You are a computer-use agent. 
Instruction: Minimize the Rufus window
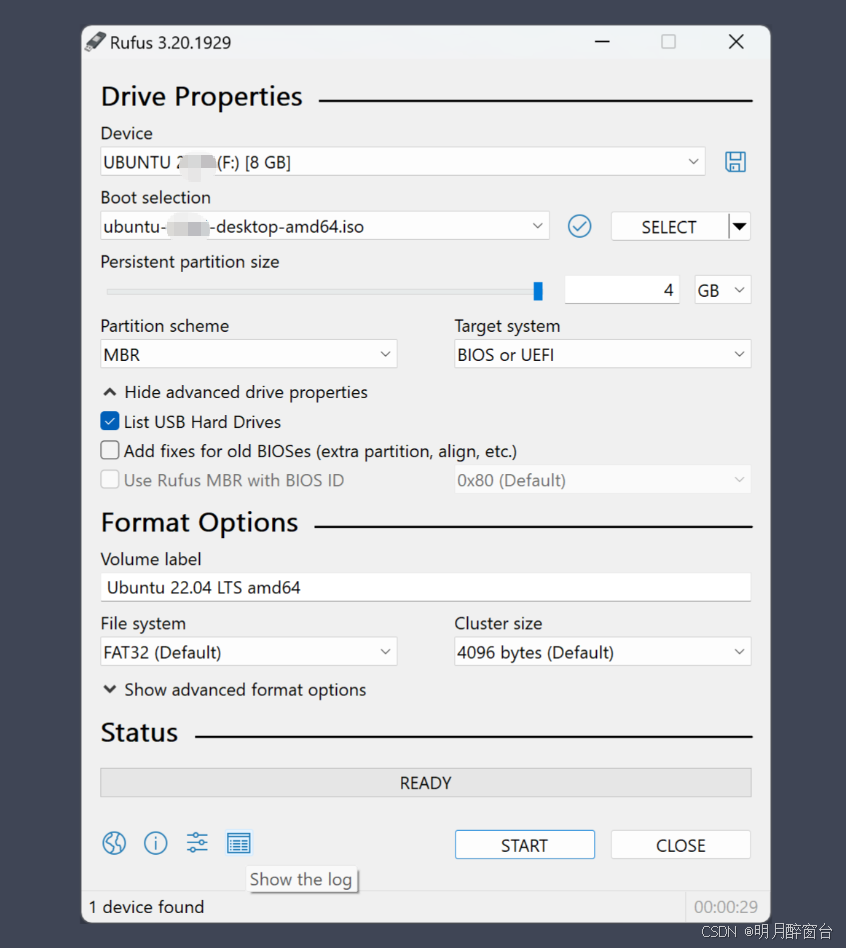pos(602,42)
